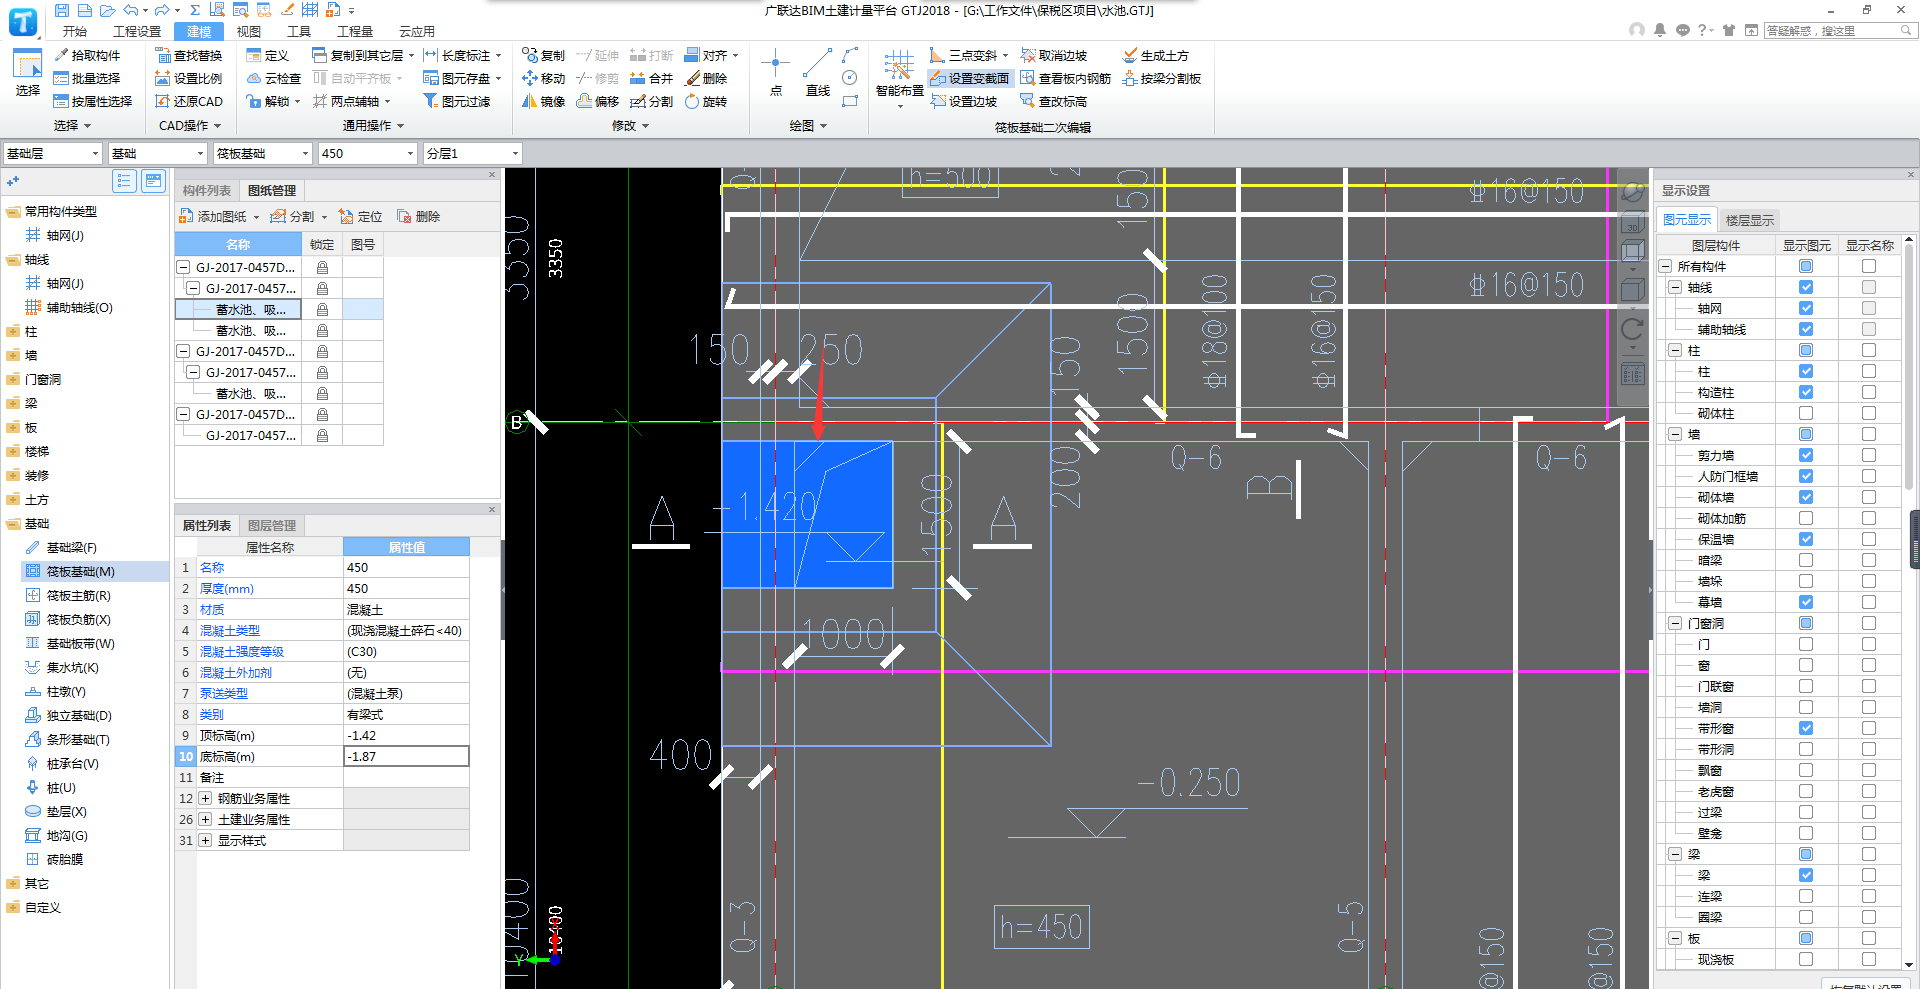Screen dimensions: 1920x989
Task: Enable 显示名称 checkbox for 所有构件
Action: click(x=1868, y=266)
